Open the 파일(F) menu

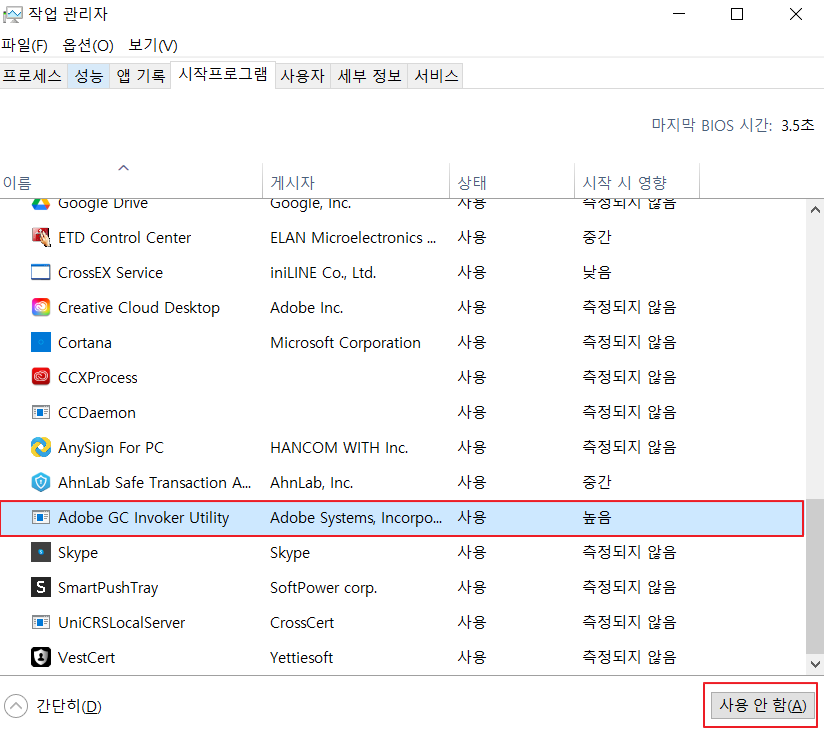point(24,45)
